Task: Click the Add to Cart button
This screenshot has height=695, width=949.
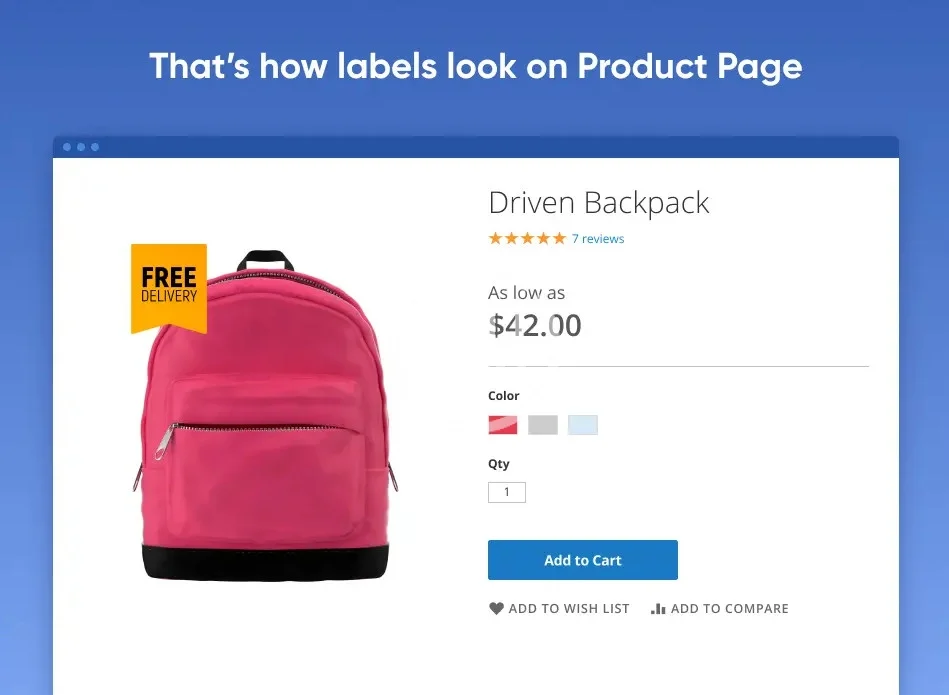Action: [583, 560]
